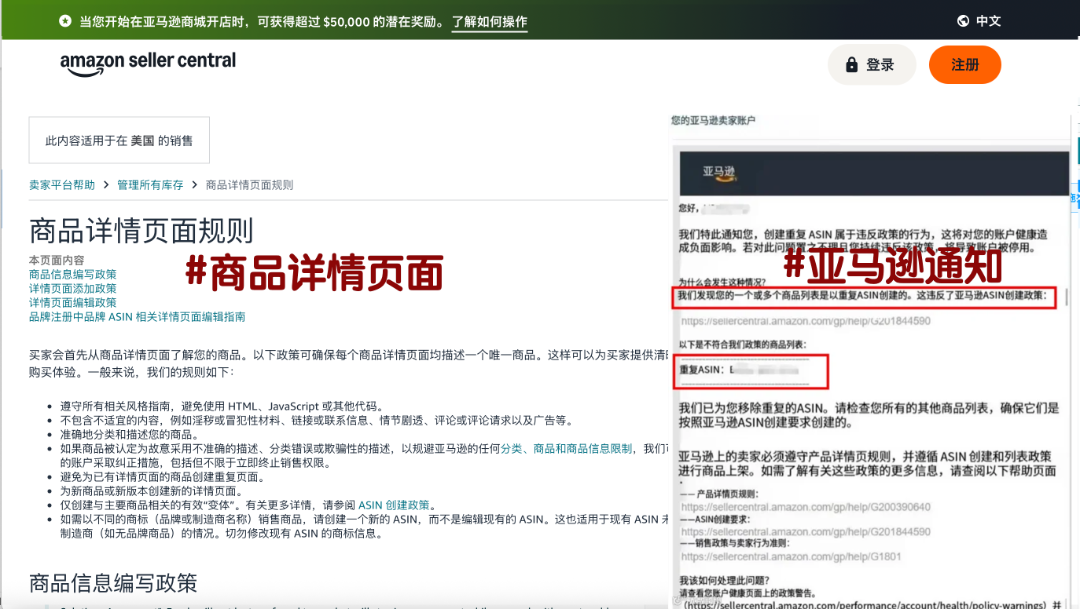This screenshot has height=609, width=1080.
Task: Switch language via 中文 selector
Action: [x=988, y=21]
